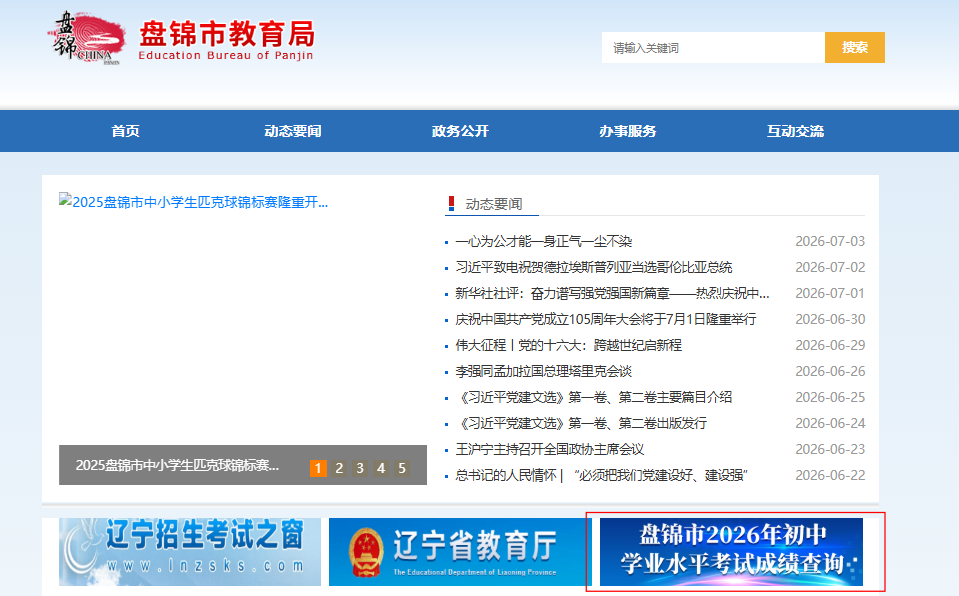Open news 一心为公才能一身正气一尘不染
This screenshot has height=596, width=959.
544,242
